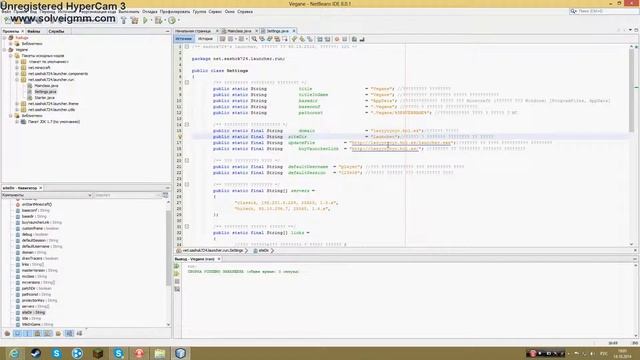640x360 pixels.
Task: Toggle Show Static Members filter in navigator
Action: point(28,333)
